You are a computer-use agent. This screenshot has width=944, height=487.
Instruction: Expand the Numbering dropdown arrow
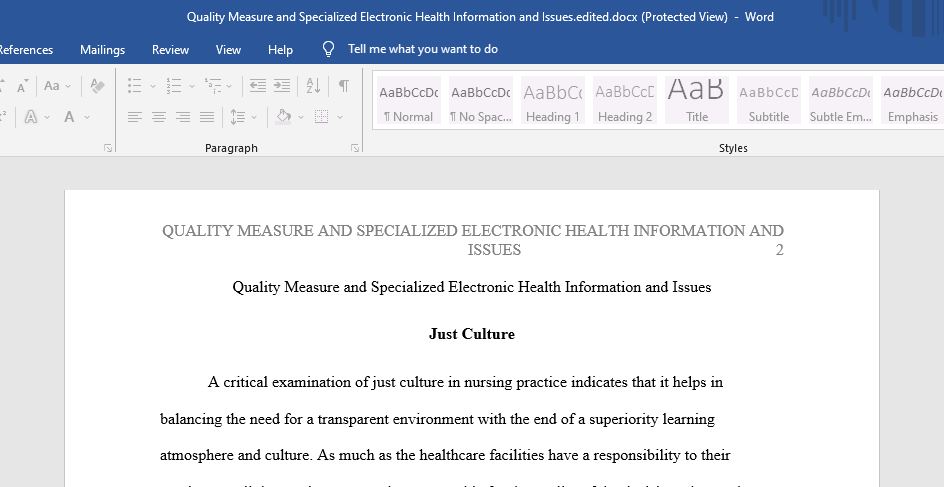tap(192, 86)
